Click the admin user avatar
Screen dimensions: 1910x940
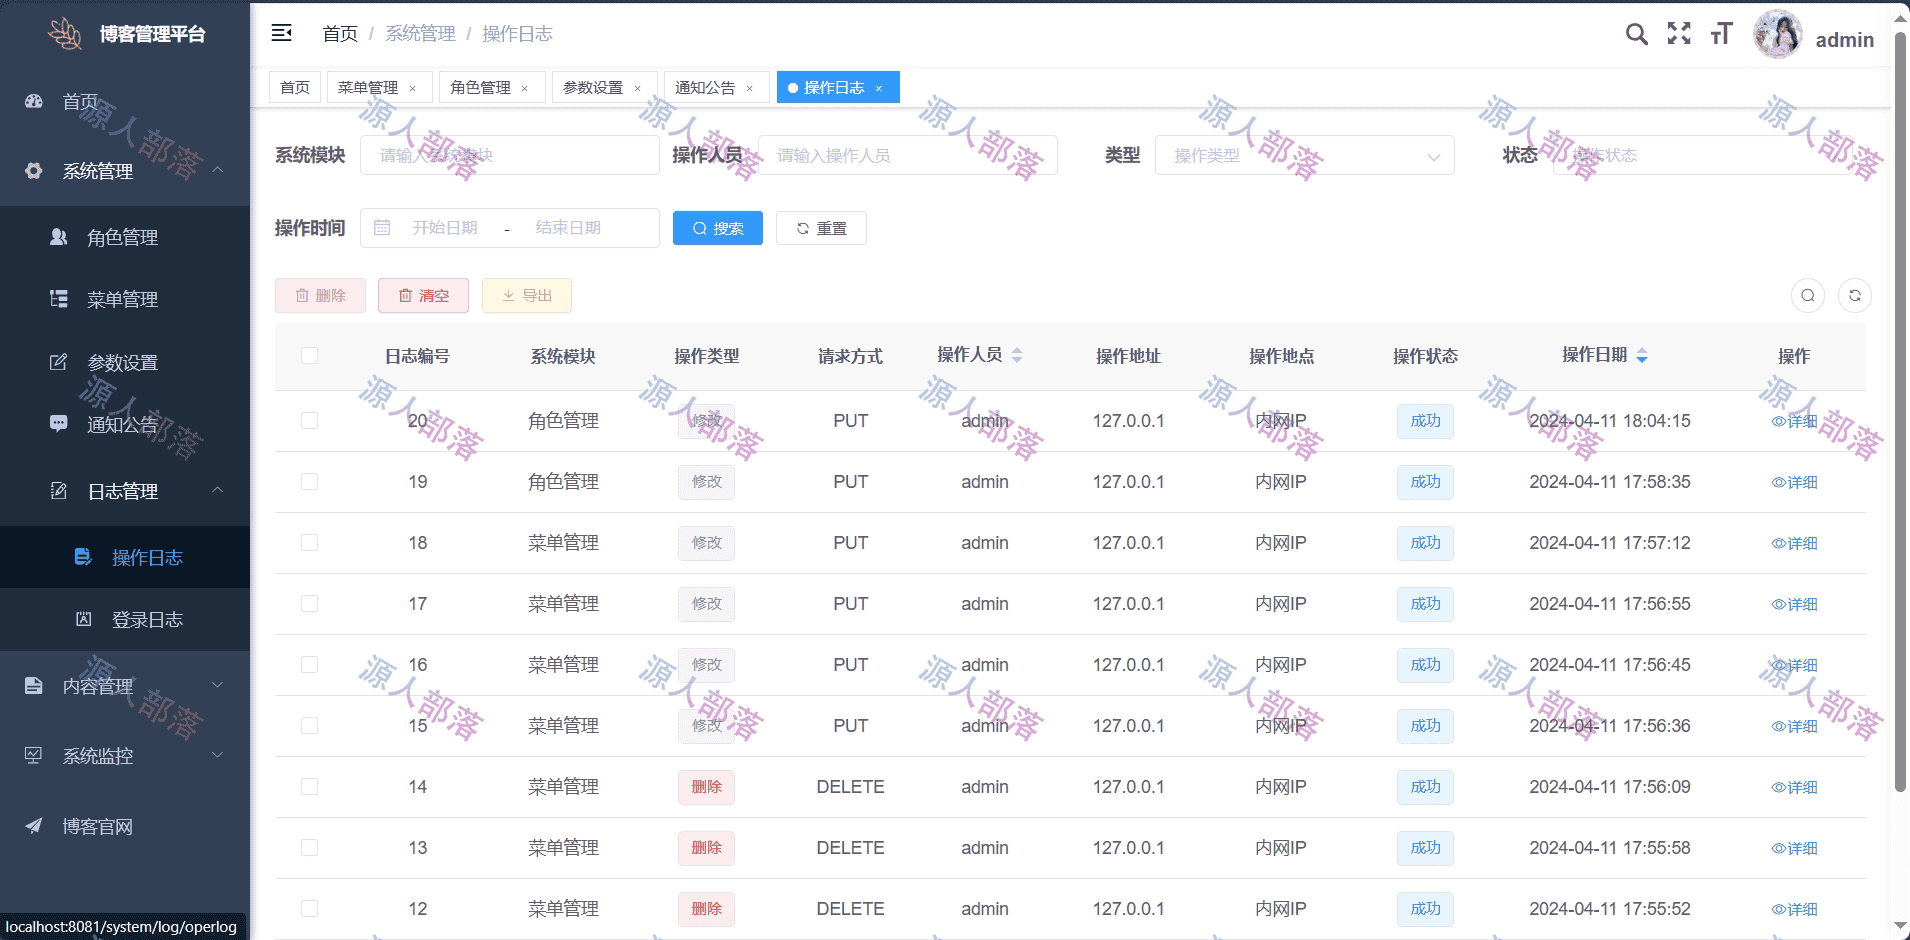(x=1777, y=35)
